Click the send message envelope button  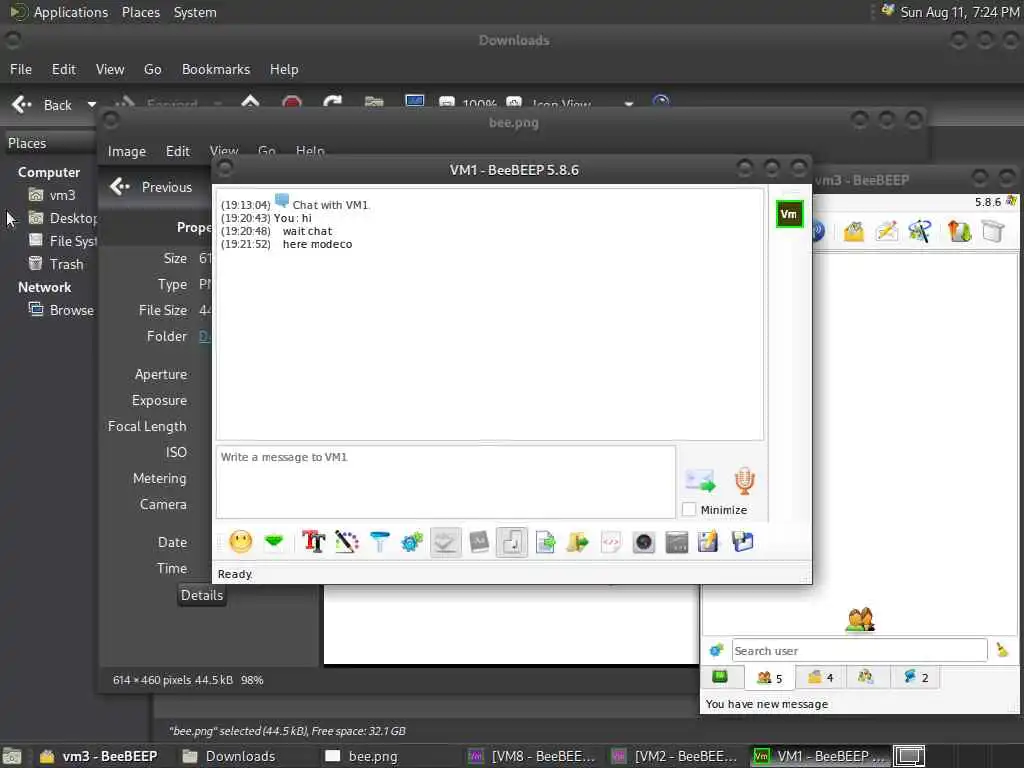coord(701,481)
